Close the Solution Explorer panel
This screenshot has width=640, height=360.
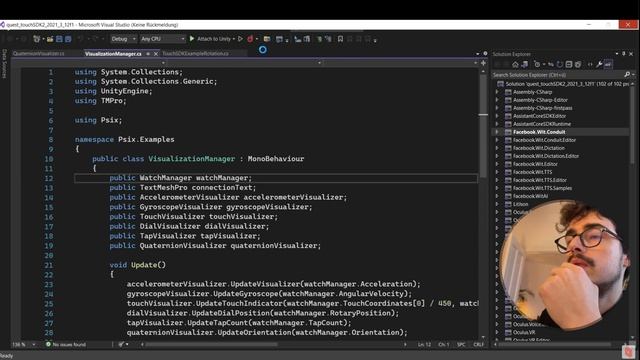pos(631,53)
